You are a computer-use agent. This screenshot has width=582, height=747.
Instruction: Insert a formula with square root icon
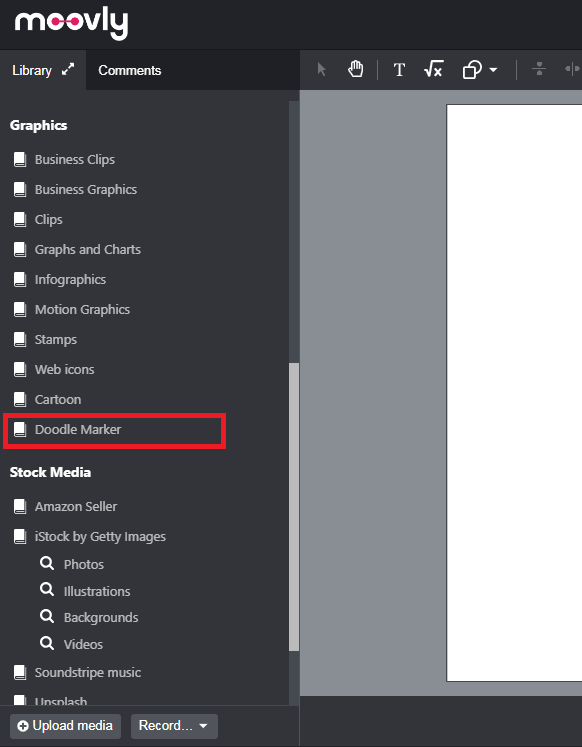point(433,70)
